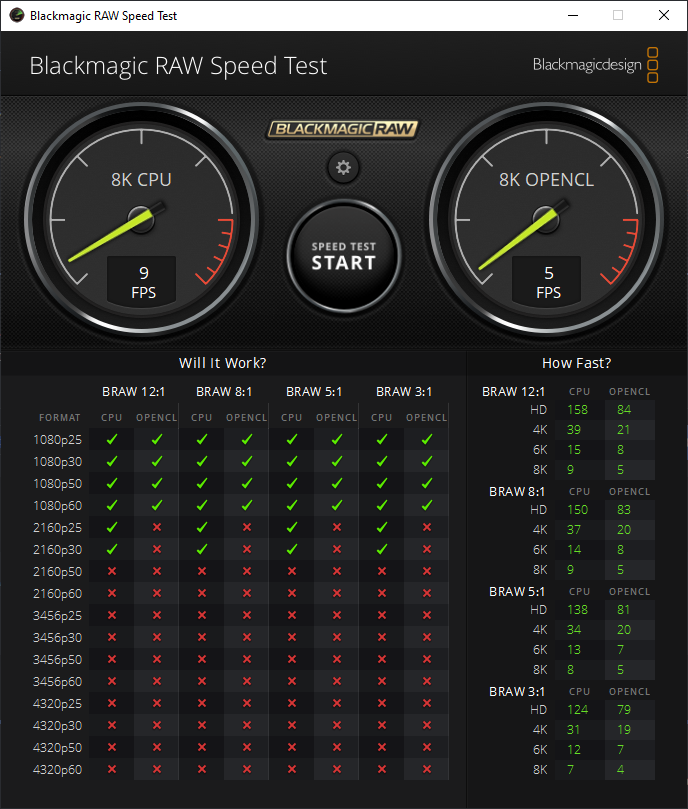
Task: Click the BRAW 8:1 HD CPU value 150
Action: [578, 510]
